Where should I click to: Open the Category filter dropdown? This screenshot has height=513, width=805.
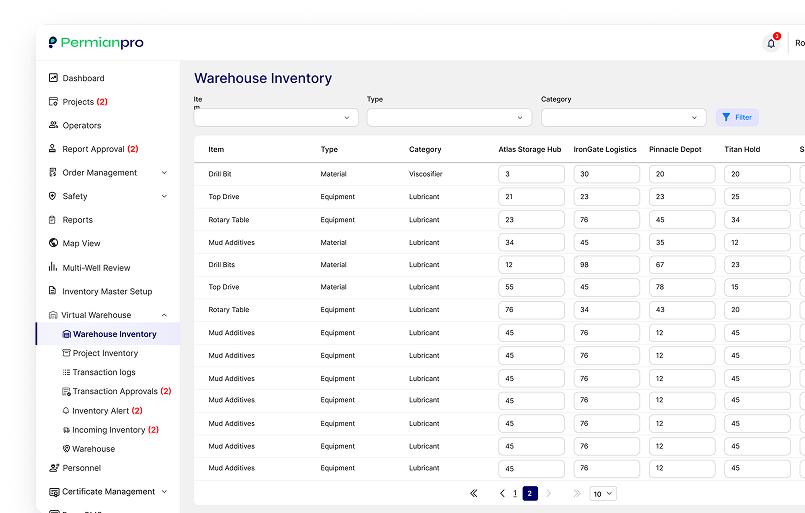coord(623,118)
